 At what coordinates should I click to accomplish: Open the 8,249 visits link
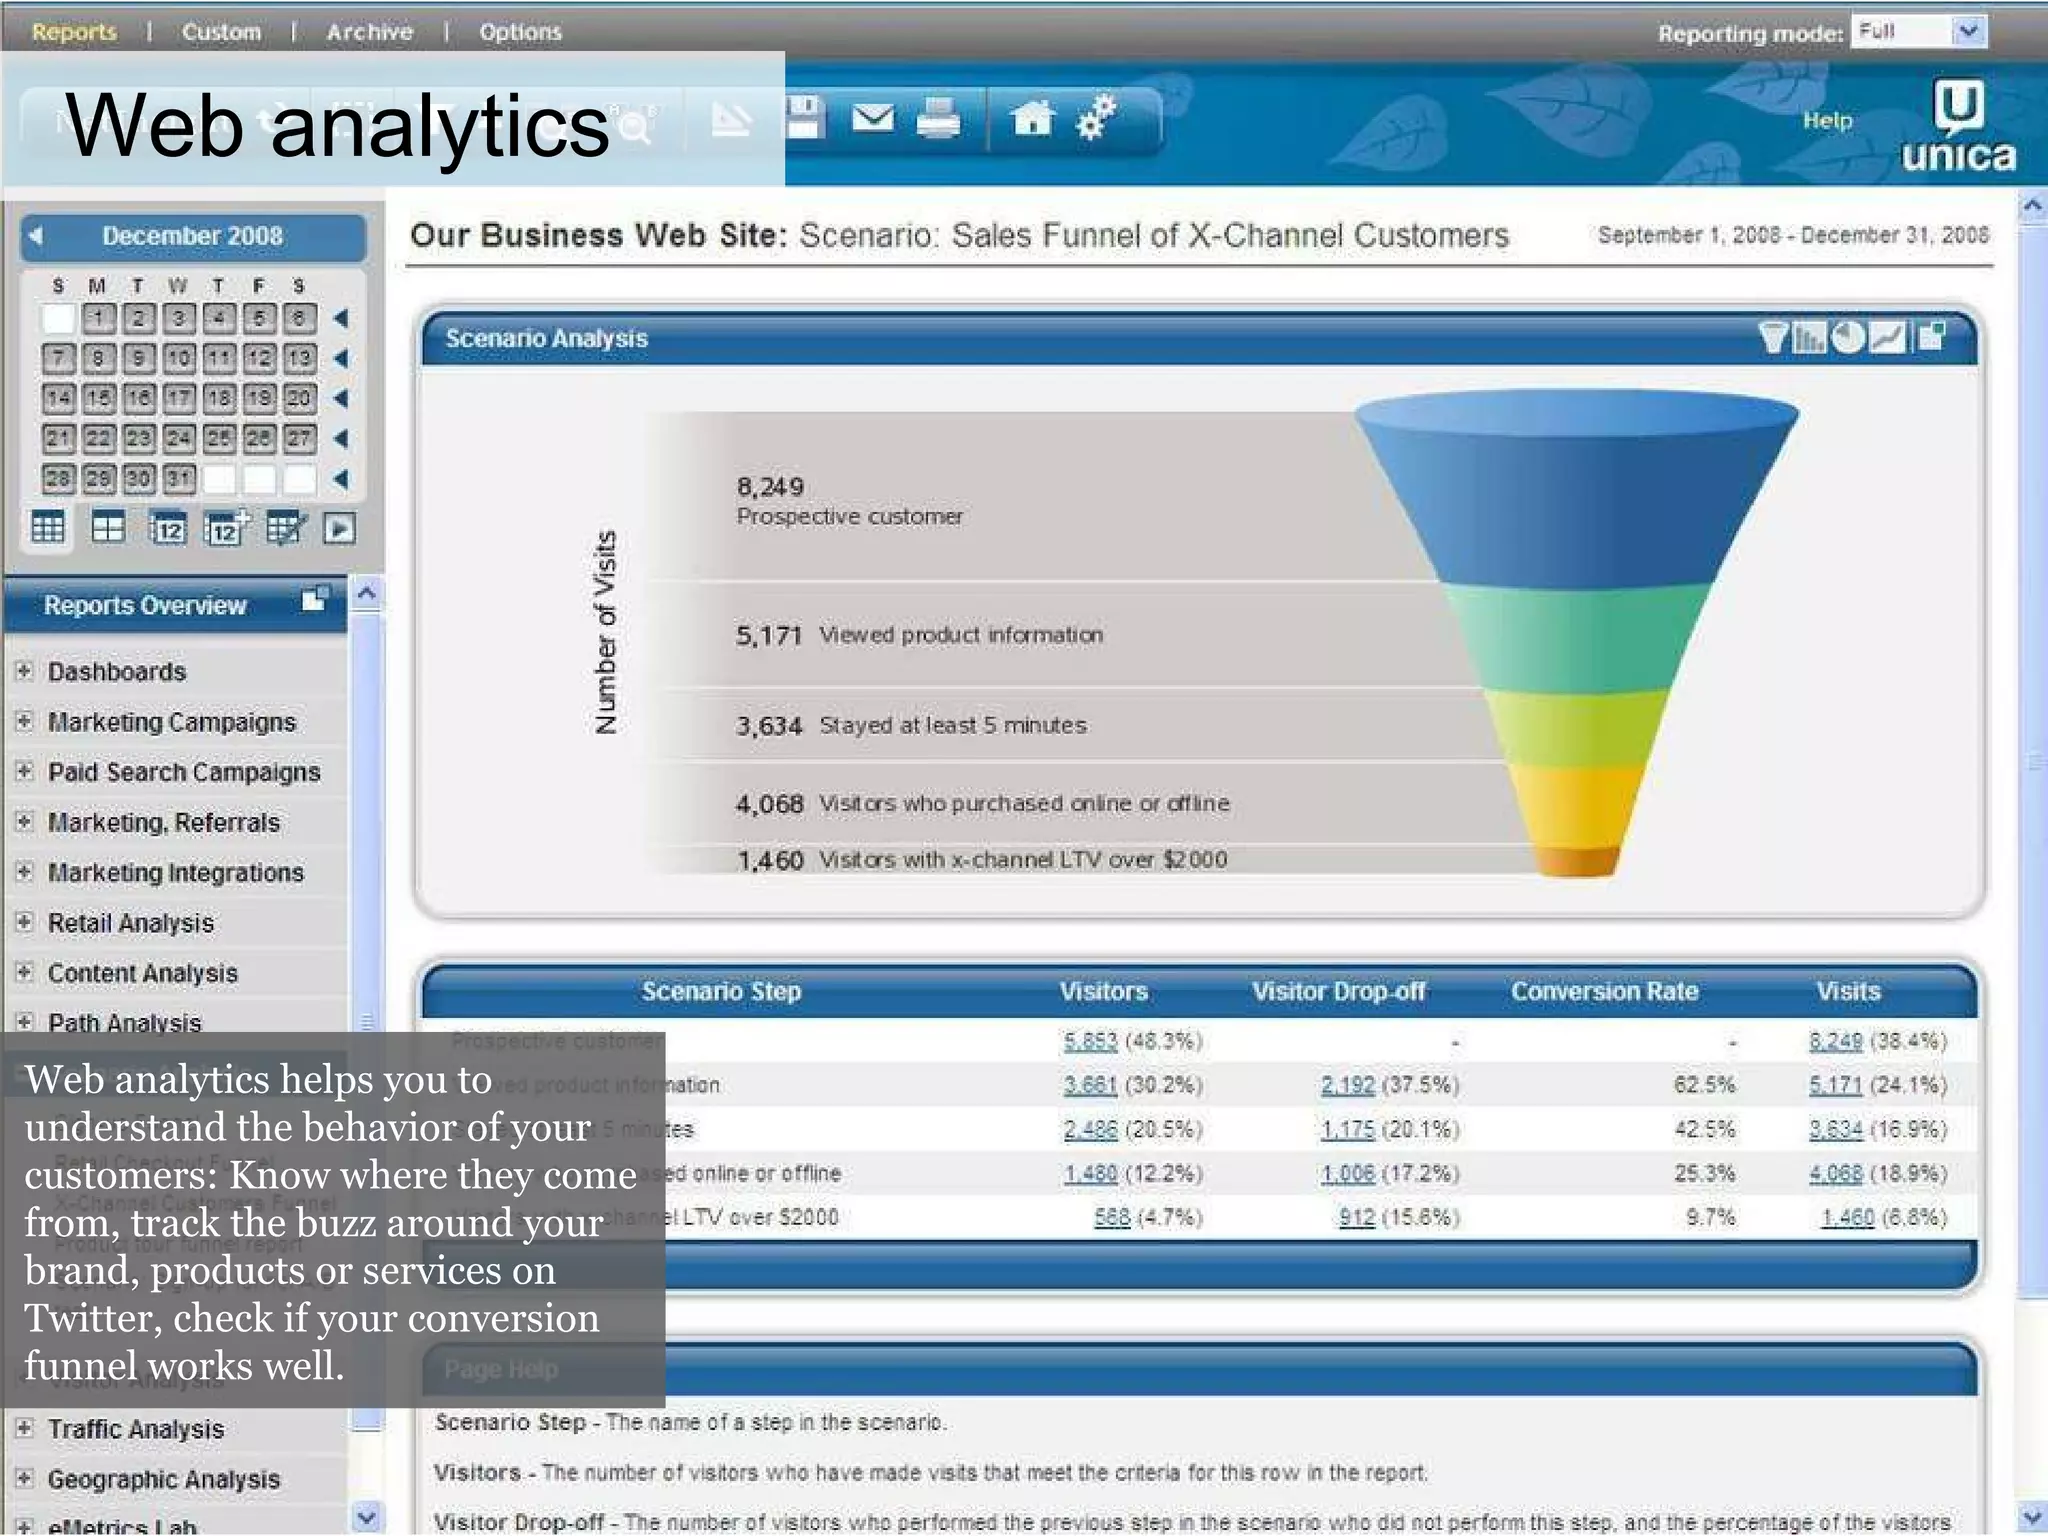tap(1835, 1041)
